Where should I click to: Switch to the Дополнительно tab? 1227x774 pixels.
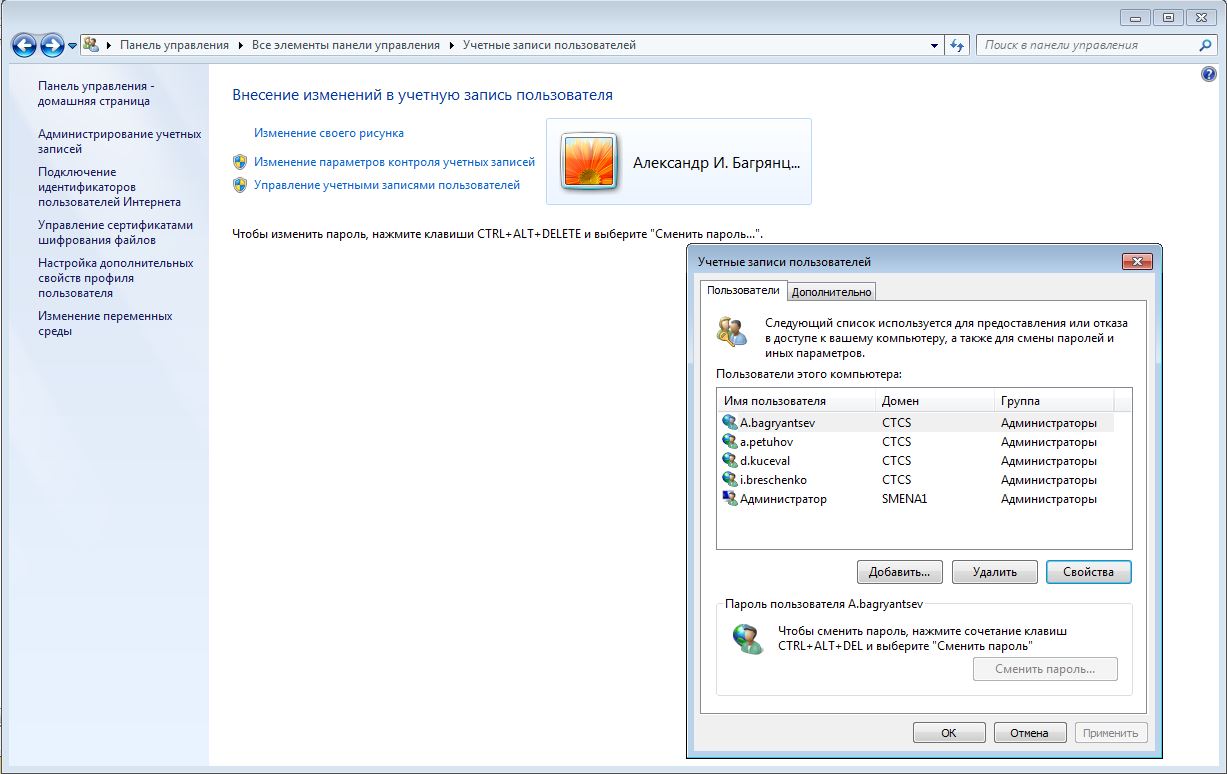click(832, 292)
